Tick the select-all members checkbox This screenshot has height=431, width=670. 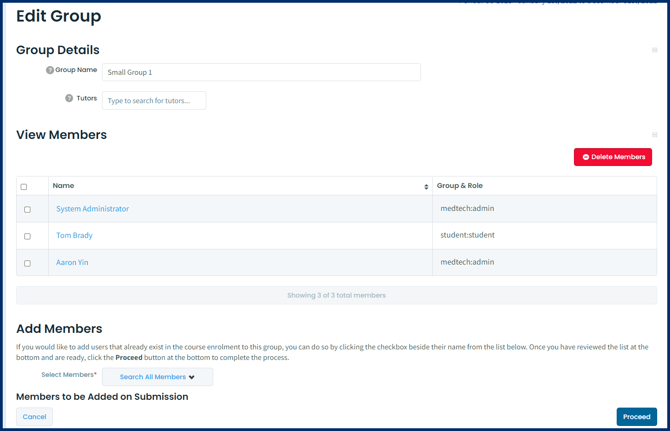coord(24,187)
